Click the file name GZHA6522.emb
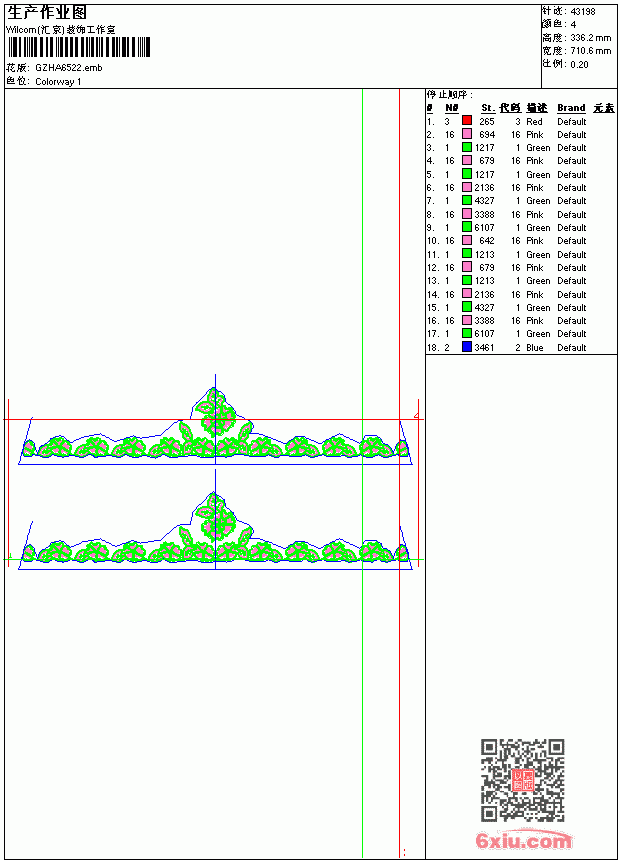Image resolution: width=620 pixels, height=860 pixels. pos(69,68)
